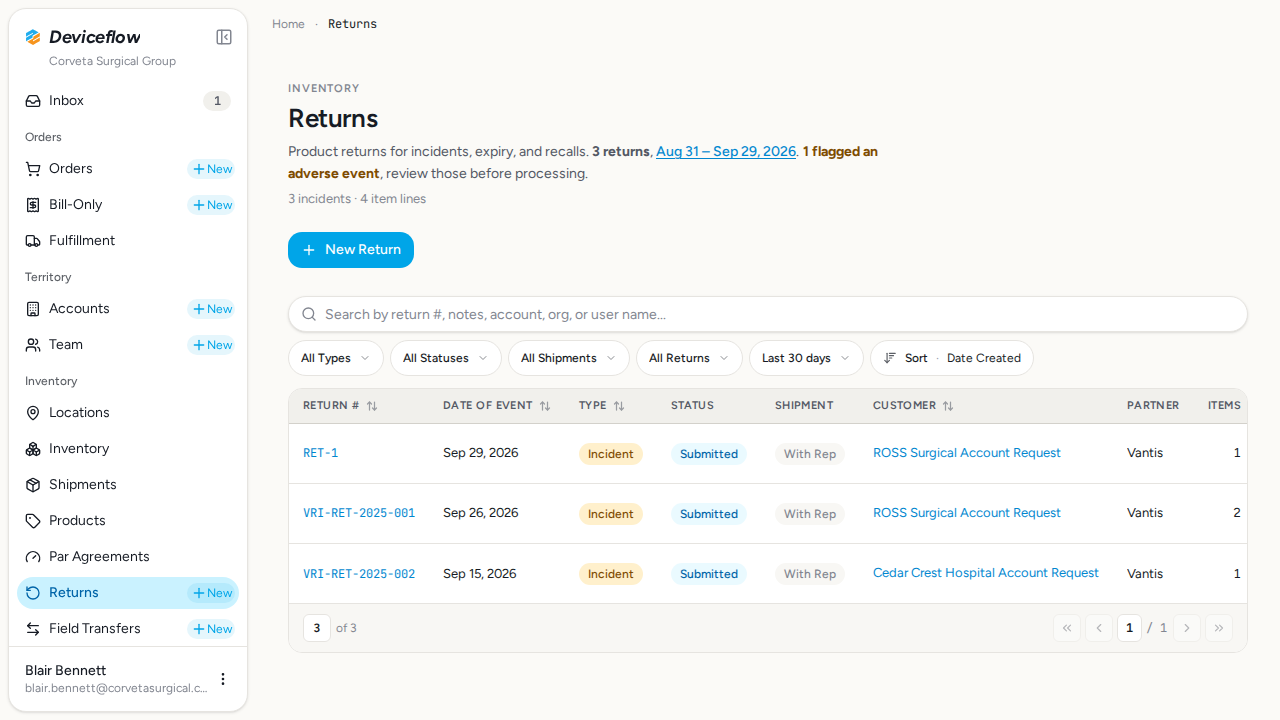1280x720 pixels.
Task: Open Inventory in the sidebar
Action: click(x=128, y=449)
